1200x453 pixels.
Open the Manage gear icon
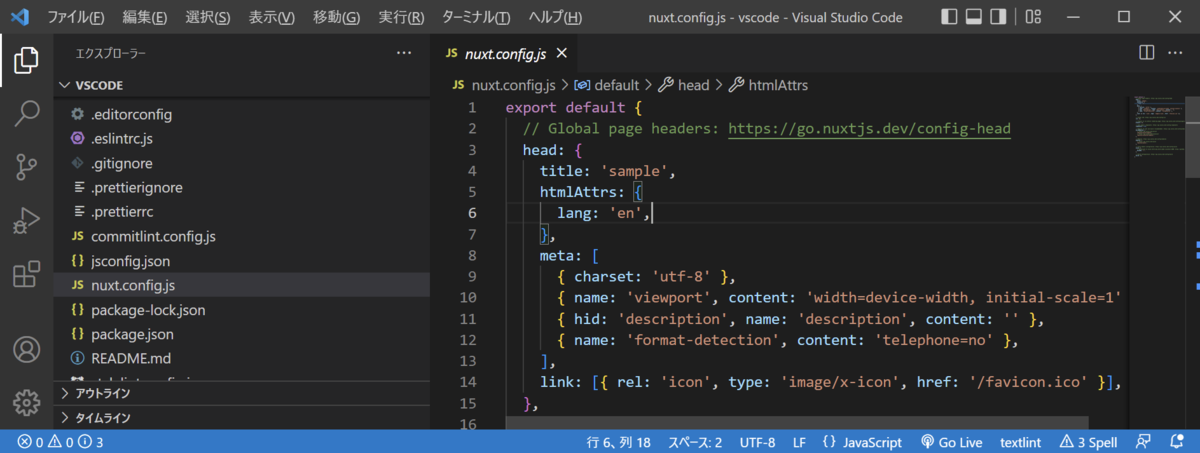(x=27, y=402)
